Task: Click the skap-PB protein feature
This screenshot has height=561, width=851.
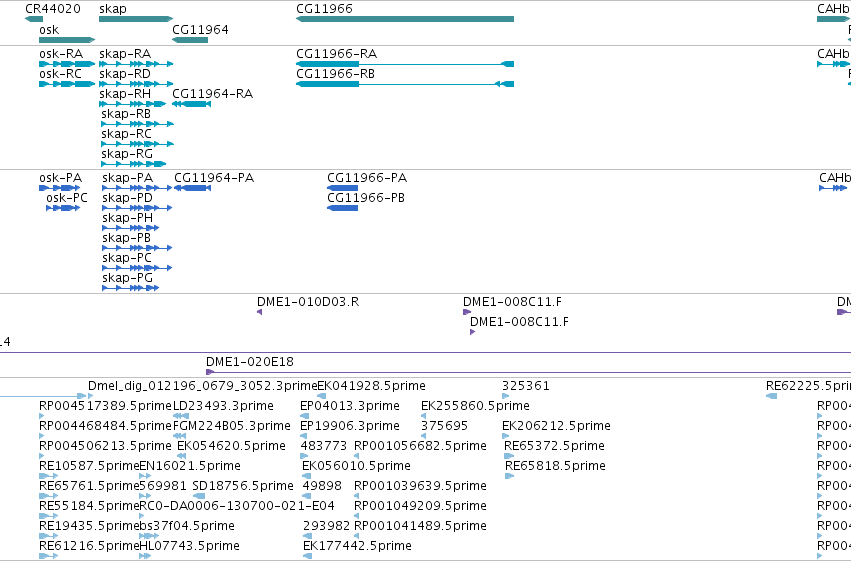Action: pos(137,248)
